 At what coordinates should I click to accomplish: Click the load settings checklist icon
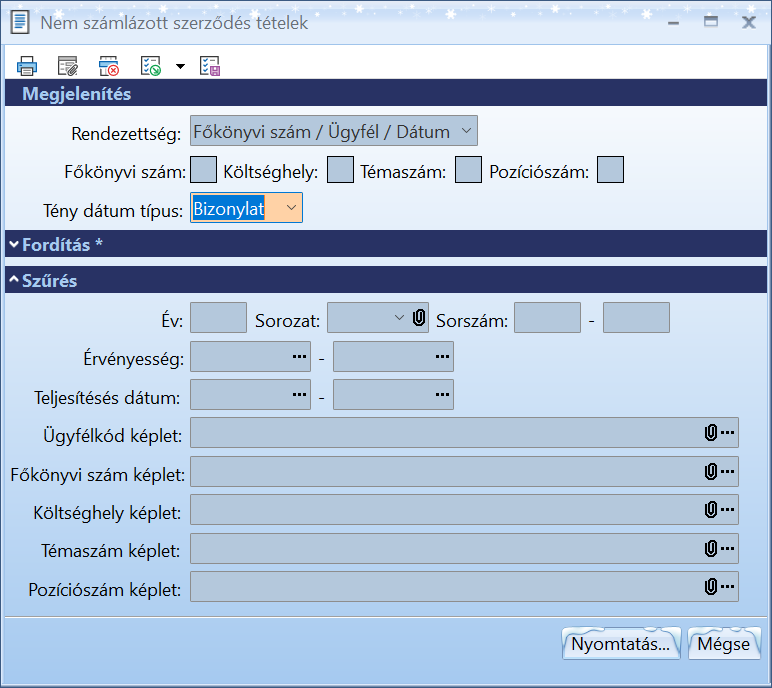tap(151, 67)
